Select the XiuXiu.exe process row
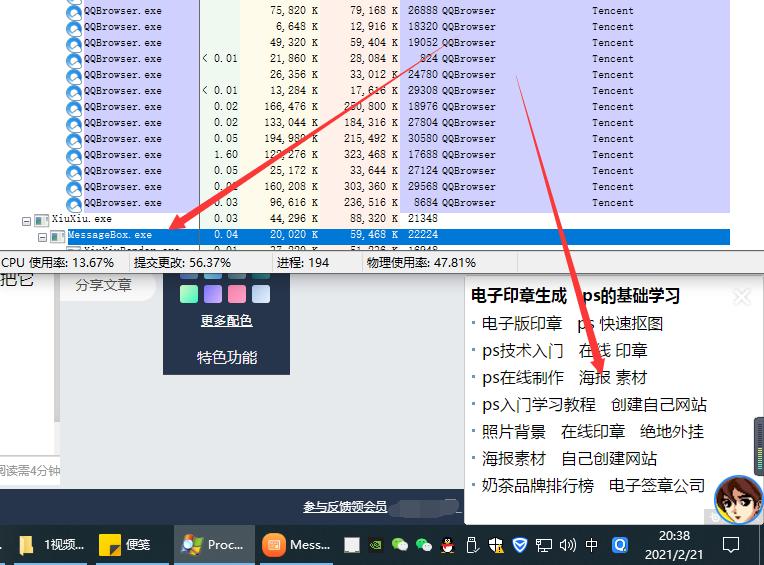764x565 pixels. [x=375, y=219]
